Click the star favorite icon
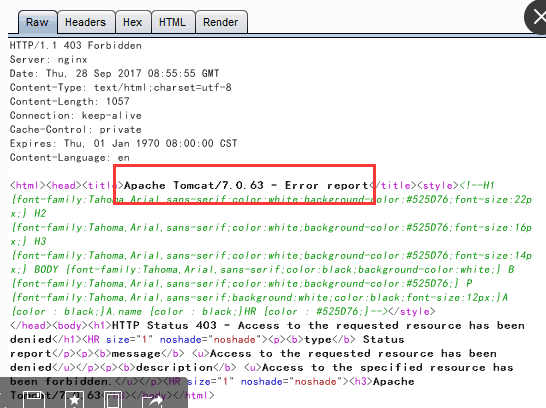 [75, 400]
